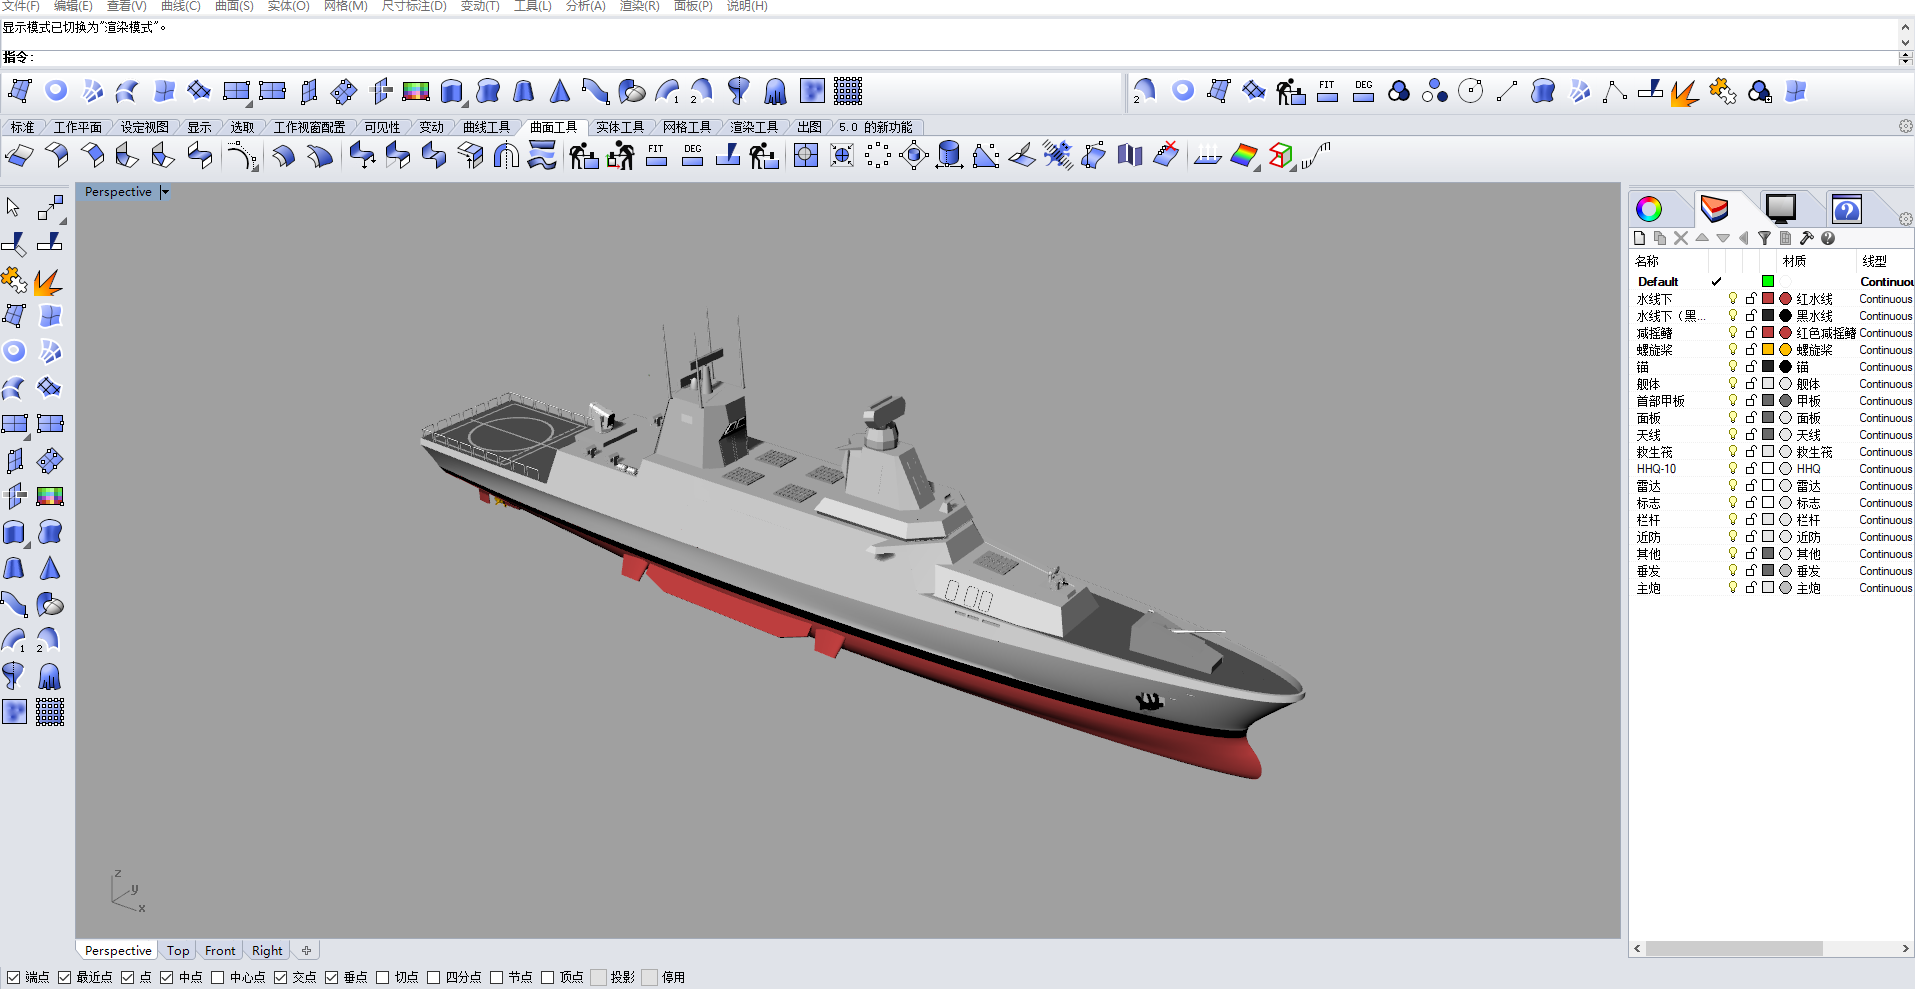Click the orange color swatch of 螺旋桨 layer
Viewport: 1915px width, 989px height.
(1768, 350)
